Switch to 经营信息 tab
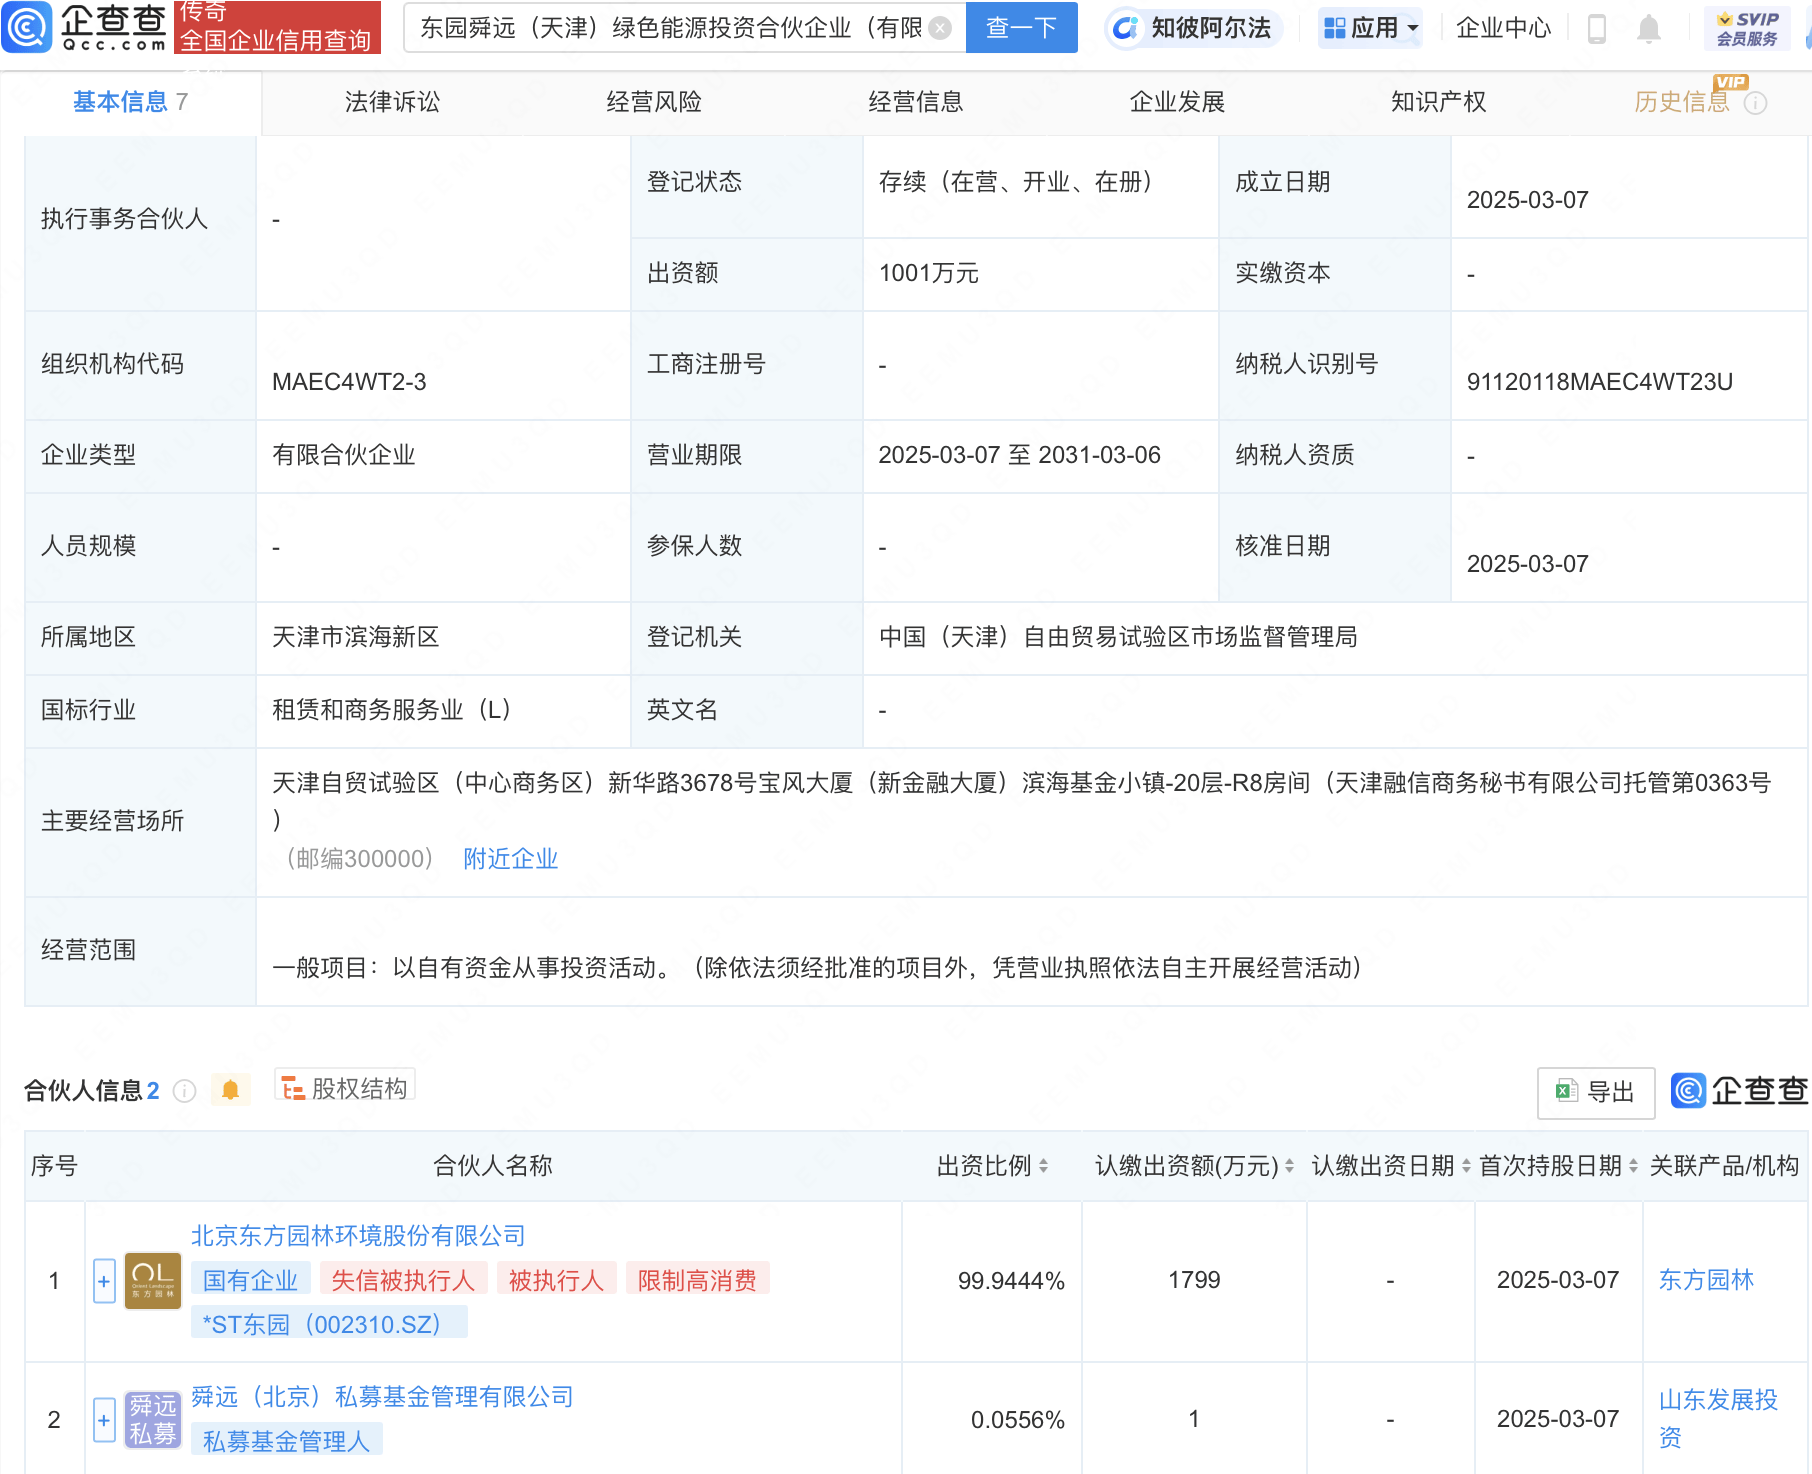The height and width of the screenshot is (1474, 1812). coord(915,102)
